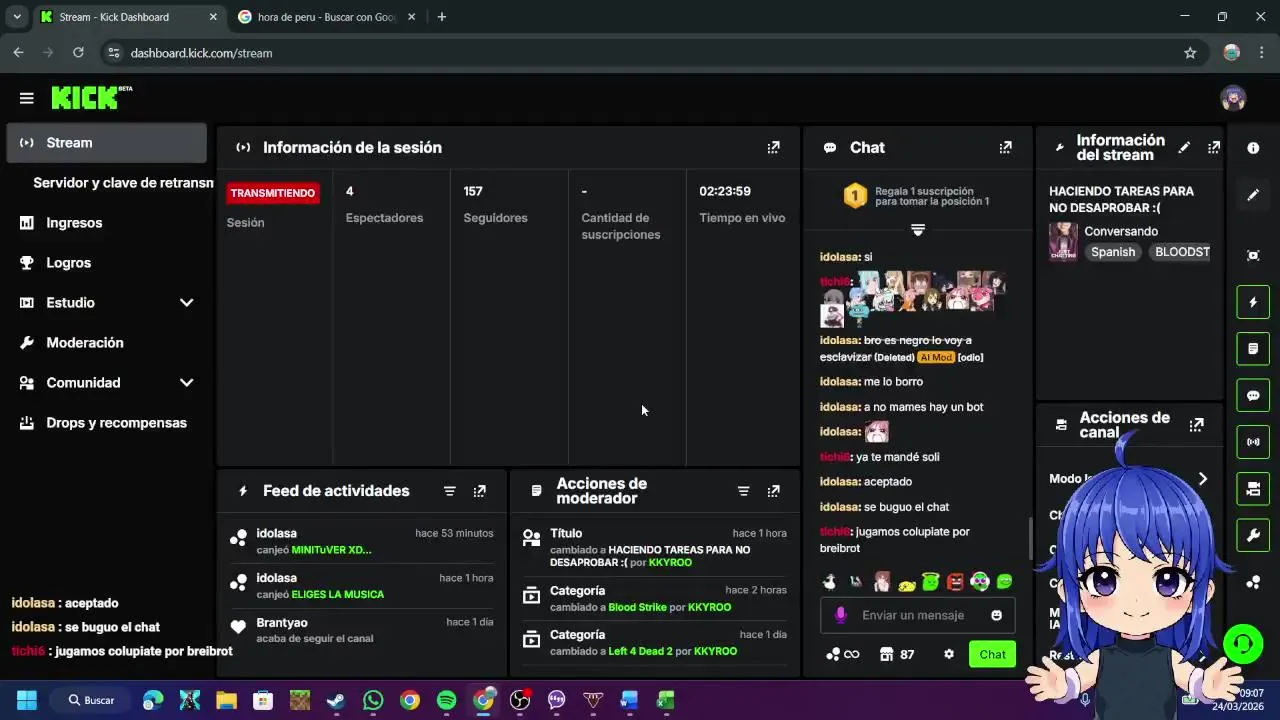Click the Spanish language tag
This screenshot has height=720, width=1280.
pyautogui.click(x=1113, y=252)
